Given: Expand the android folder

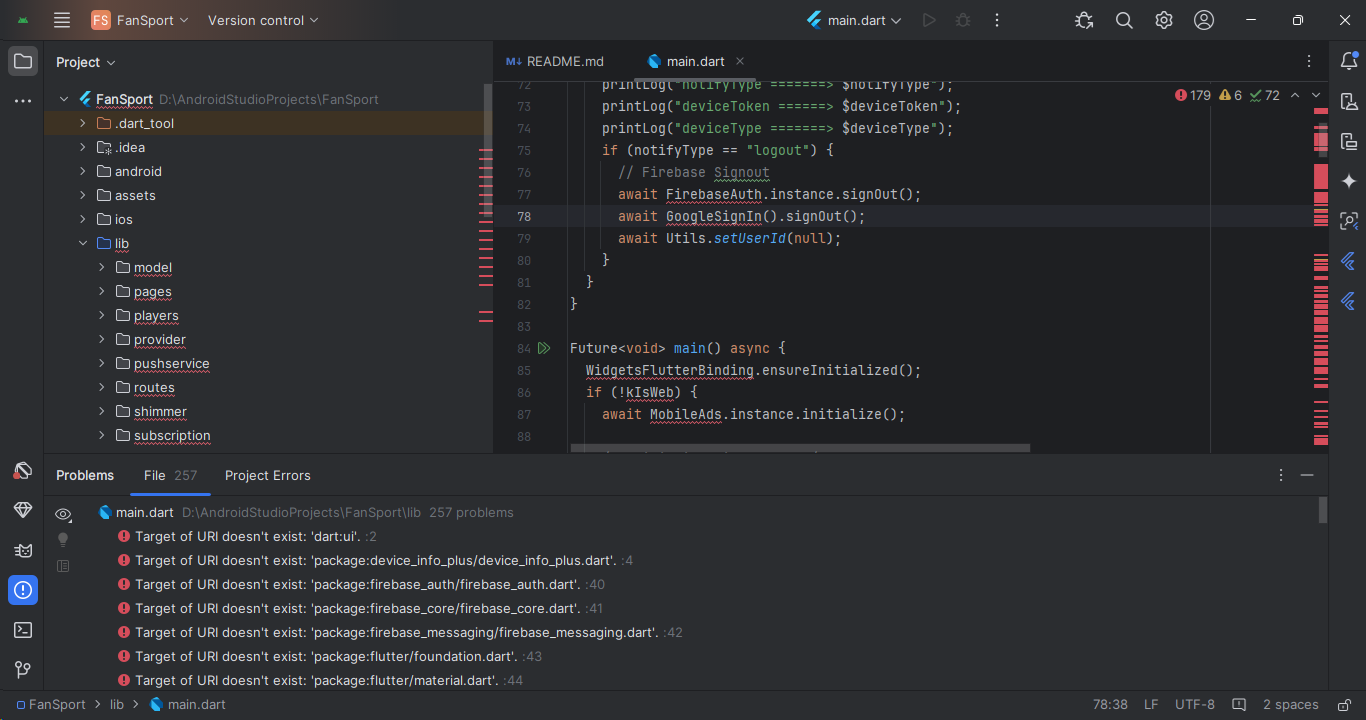Looking at the screenshot, I should coord(83,171).
